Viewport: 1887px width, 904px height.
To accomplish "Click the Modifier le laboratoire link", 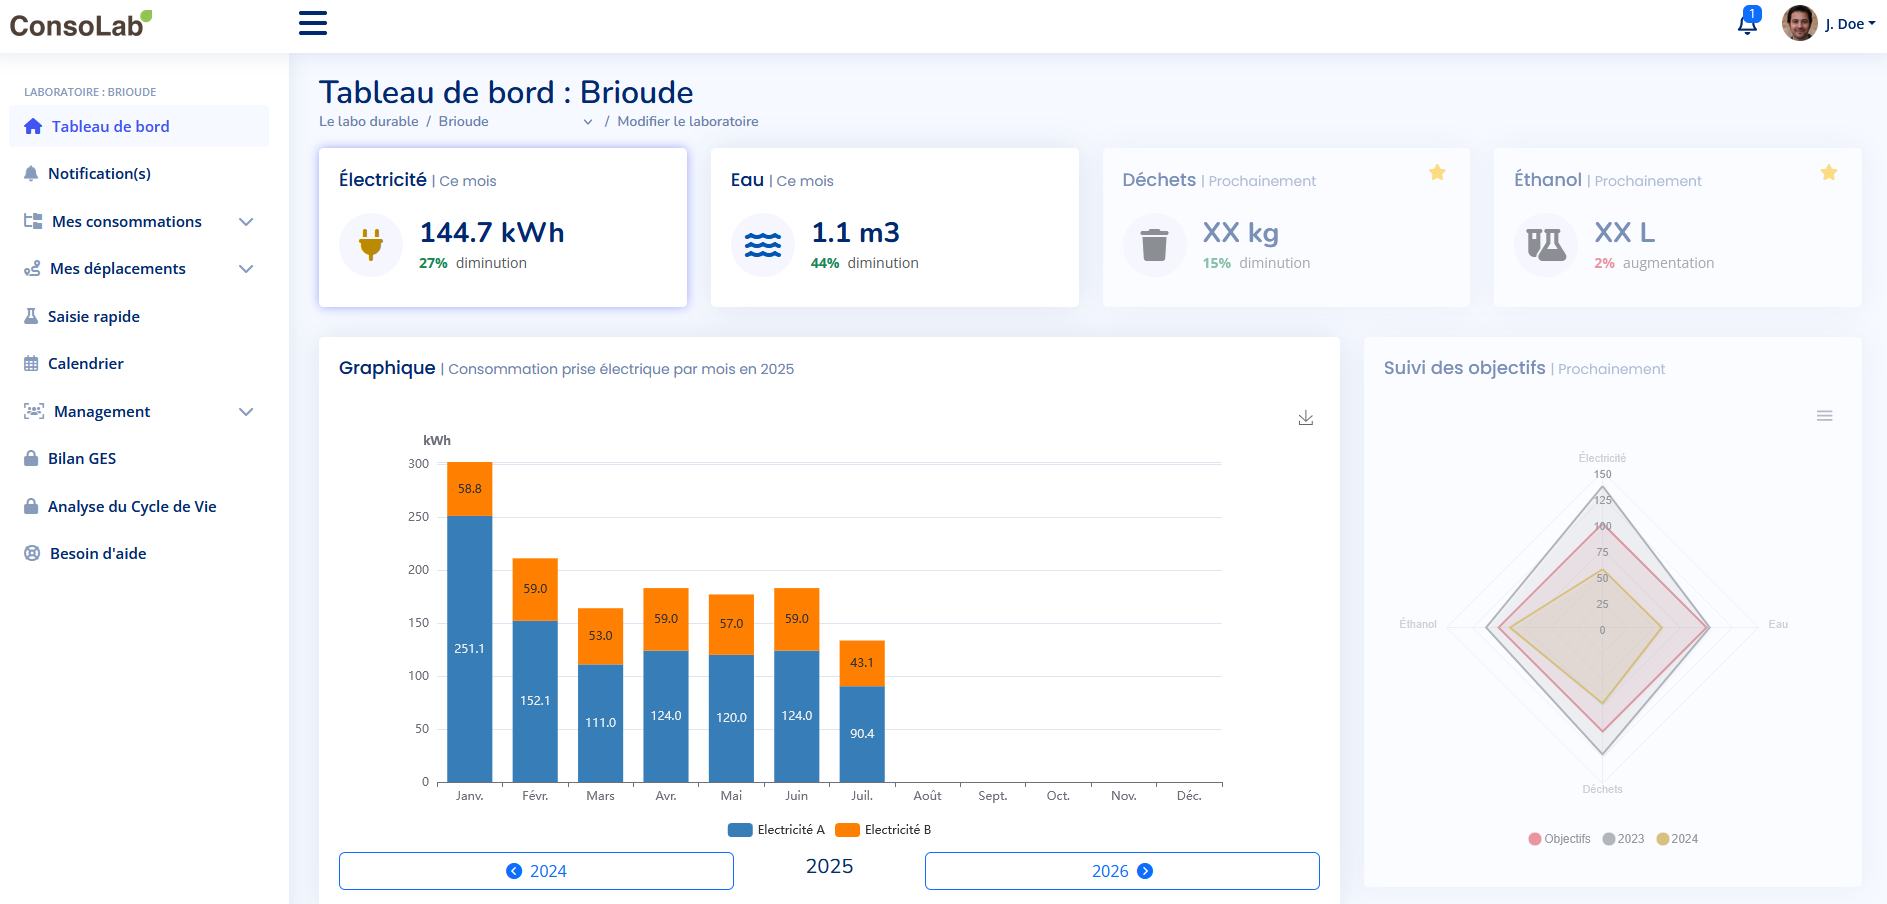I will point(687,122).
